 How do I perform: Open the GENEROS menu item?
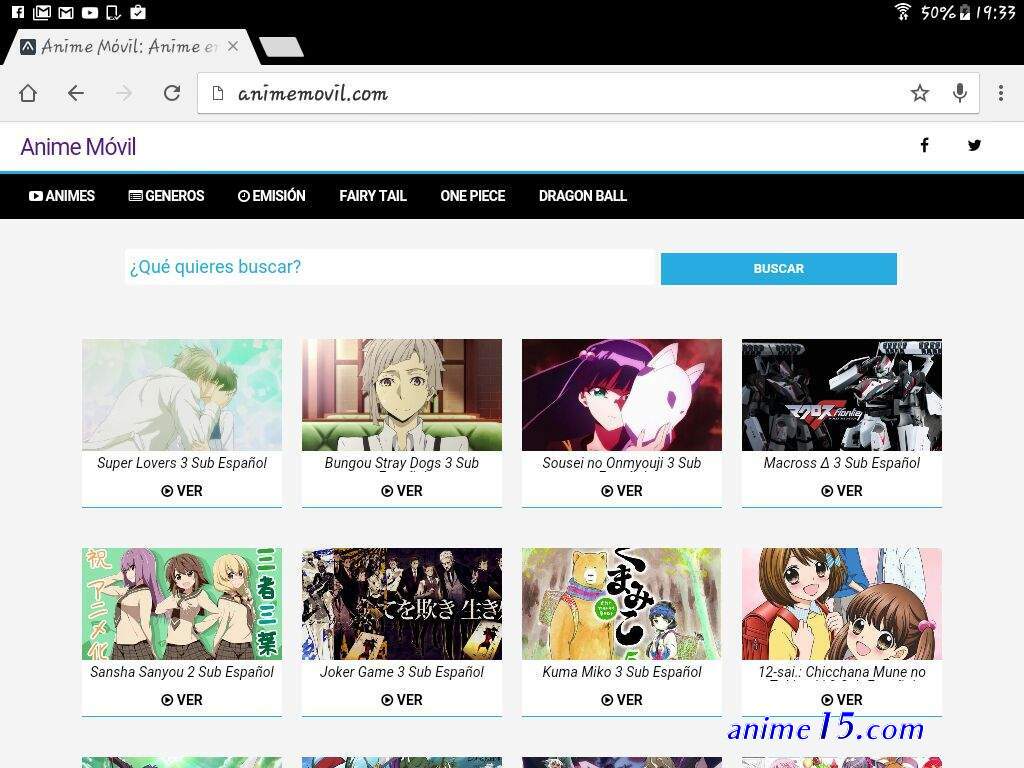[167, 196]
